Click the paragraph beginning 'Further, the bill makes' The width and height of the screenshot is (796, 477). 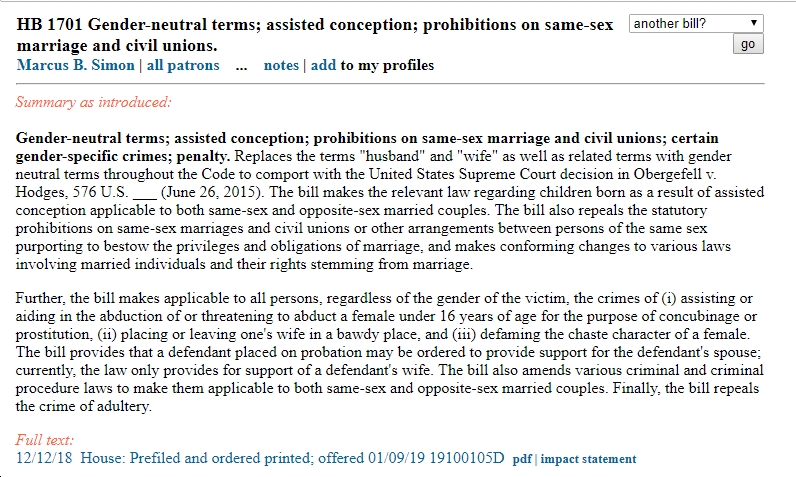coord(389,352)
